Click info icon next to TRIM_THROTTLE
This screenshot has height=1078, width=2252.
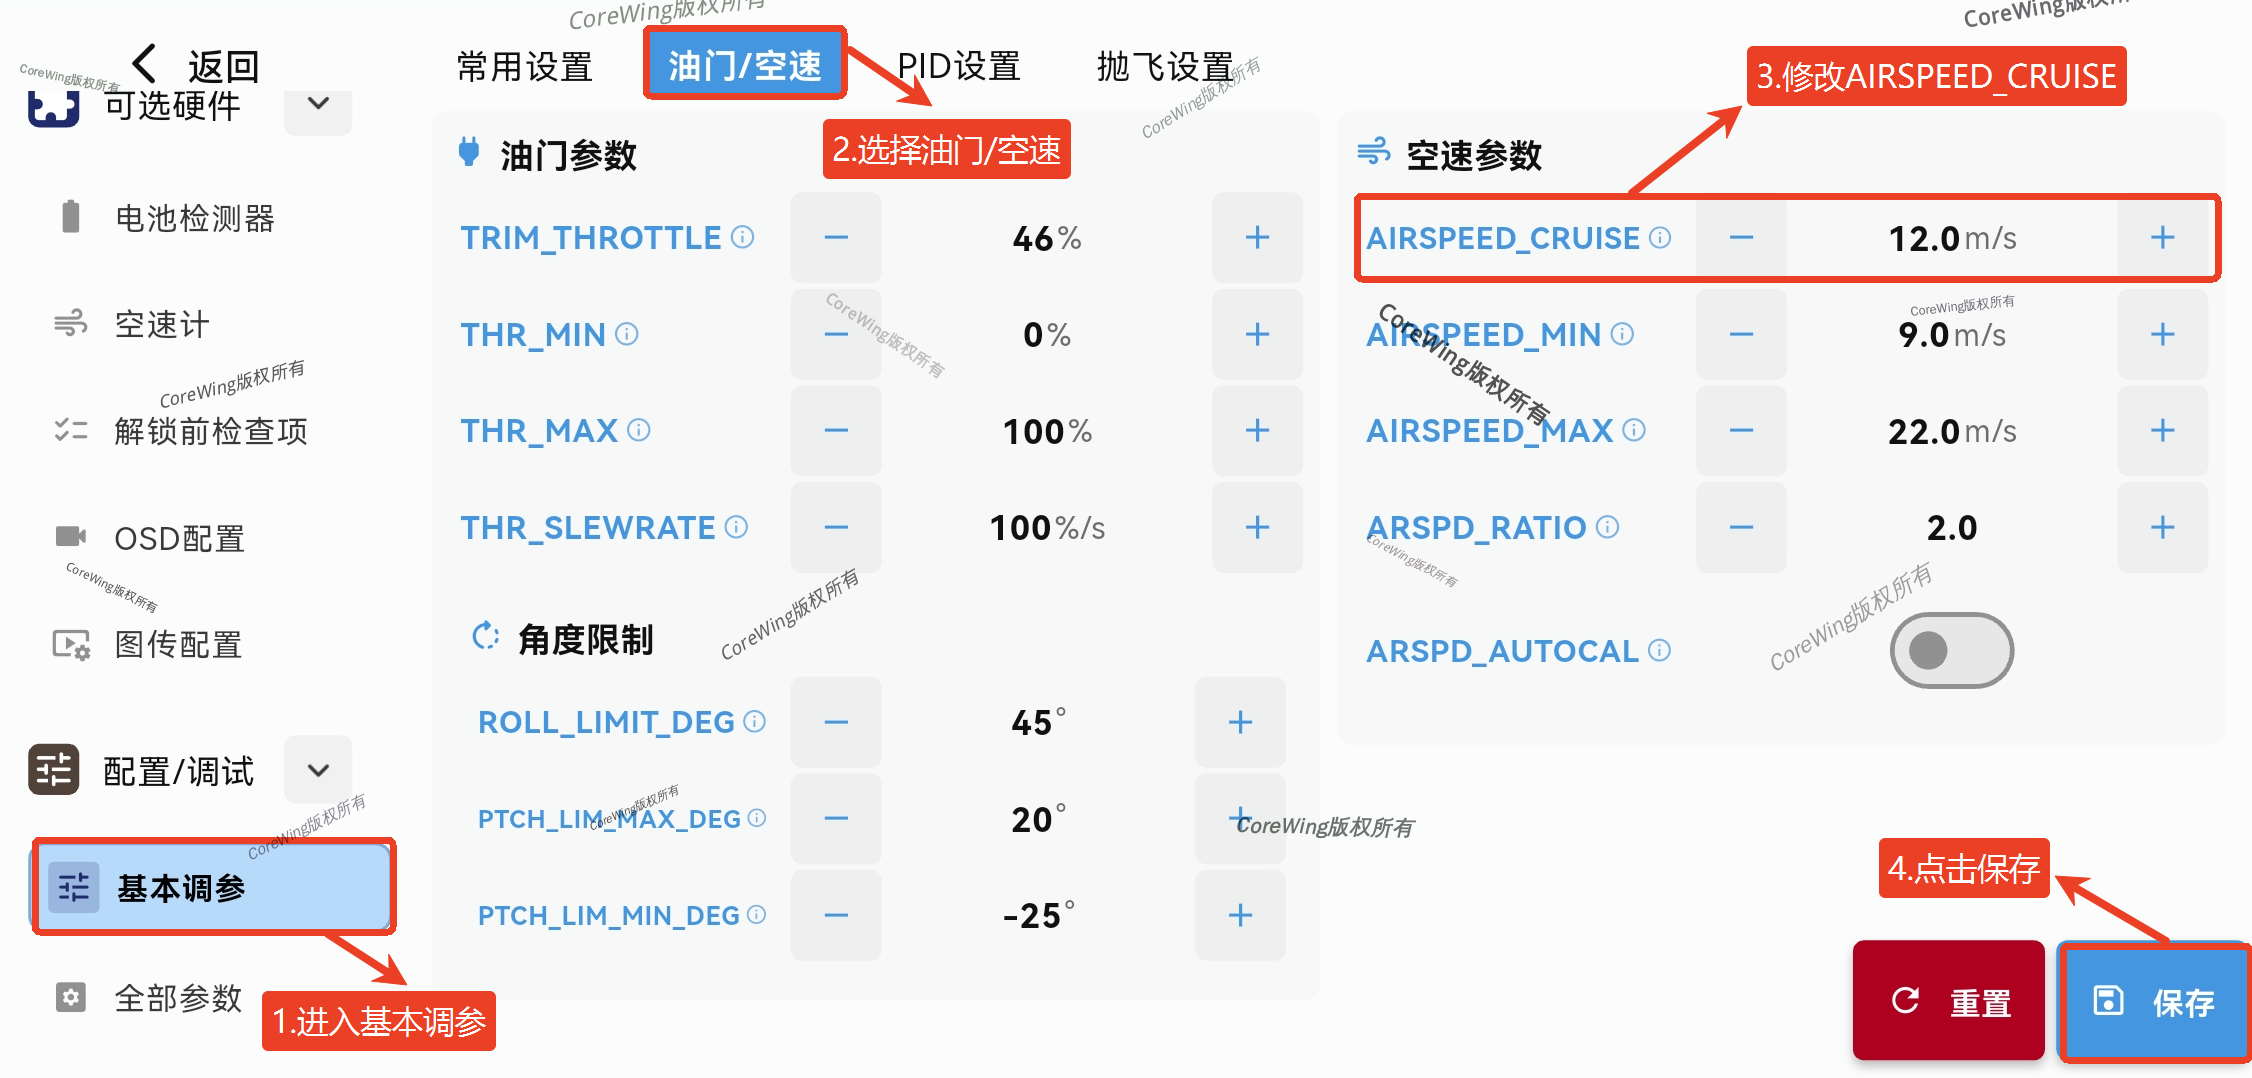point(742,237)
